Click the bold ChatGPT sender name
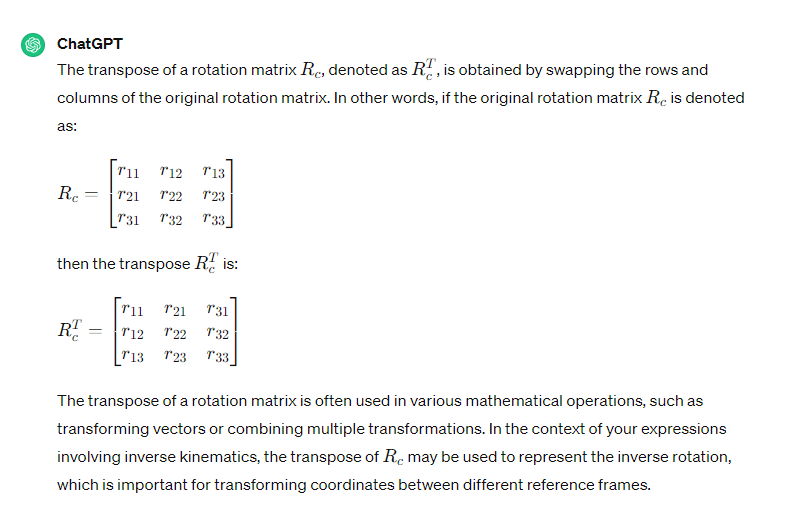 point(89,44)
